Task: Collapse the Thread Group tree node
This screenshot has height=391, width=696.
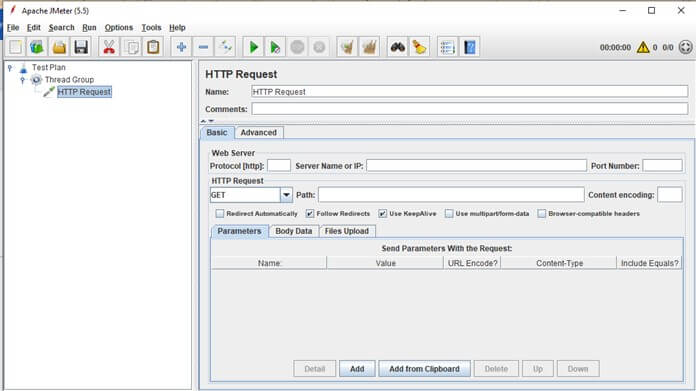Action: (x=23, y=80)
